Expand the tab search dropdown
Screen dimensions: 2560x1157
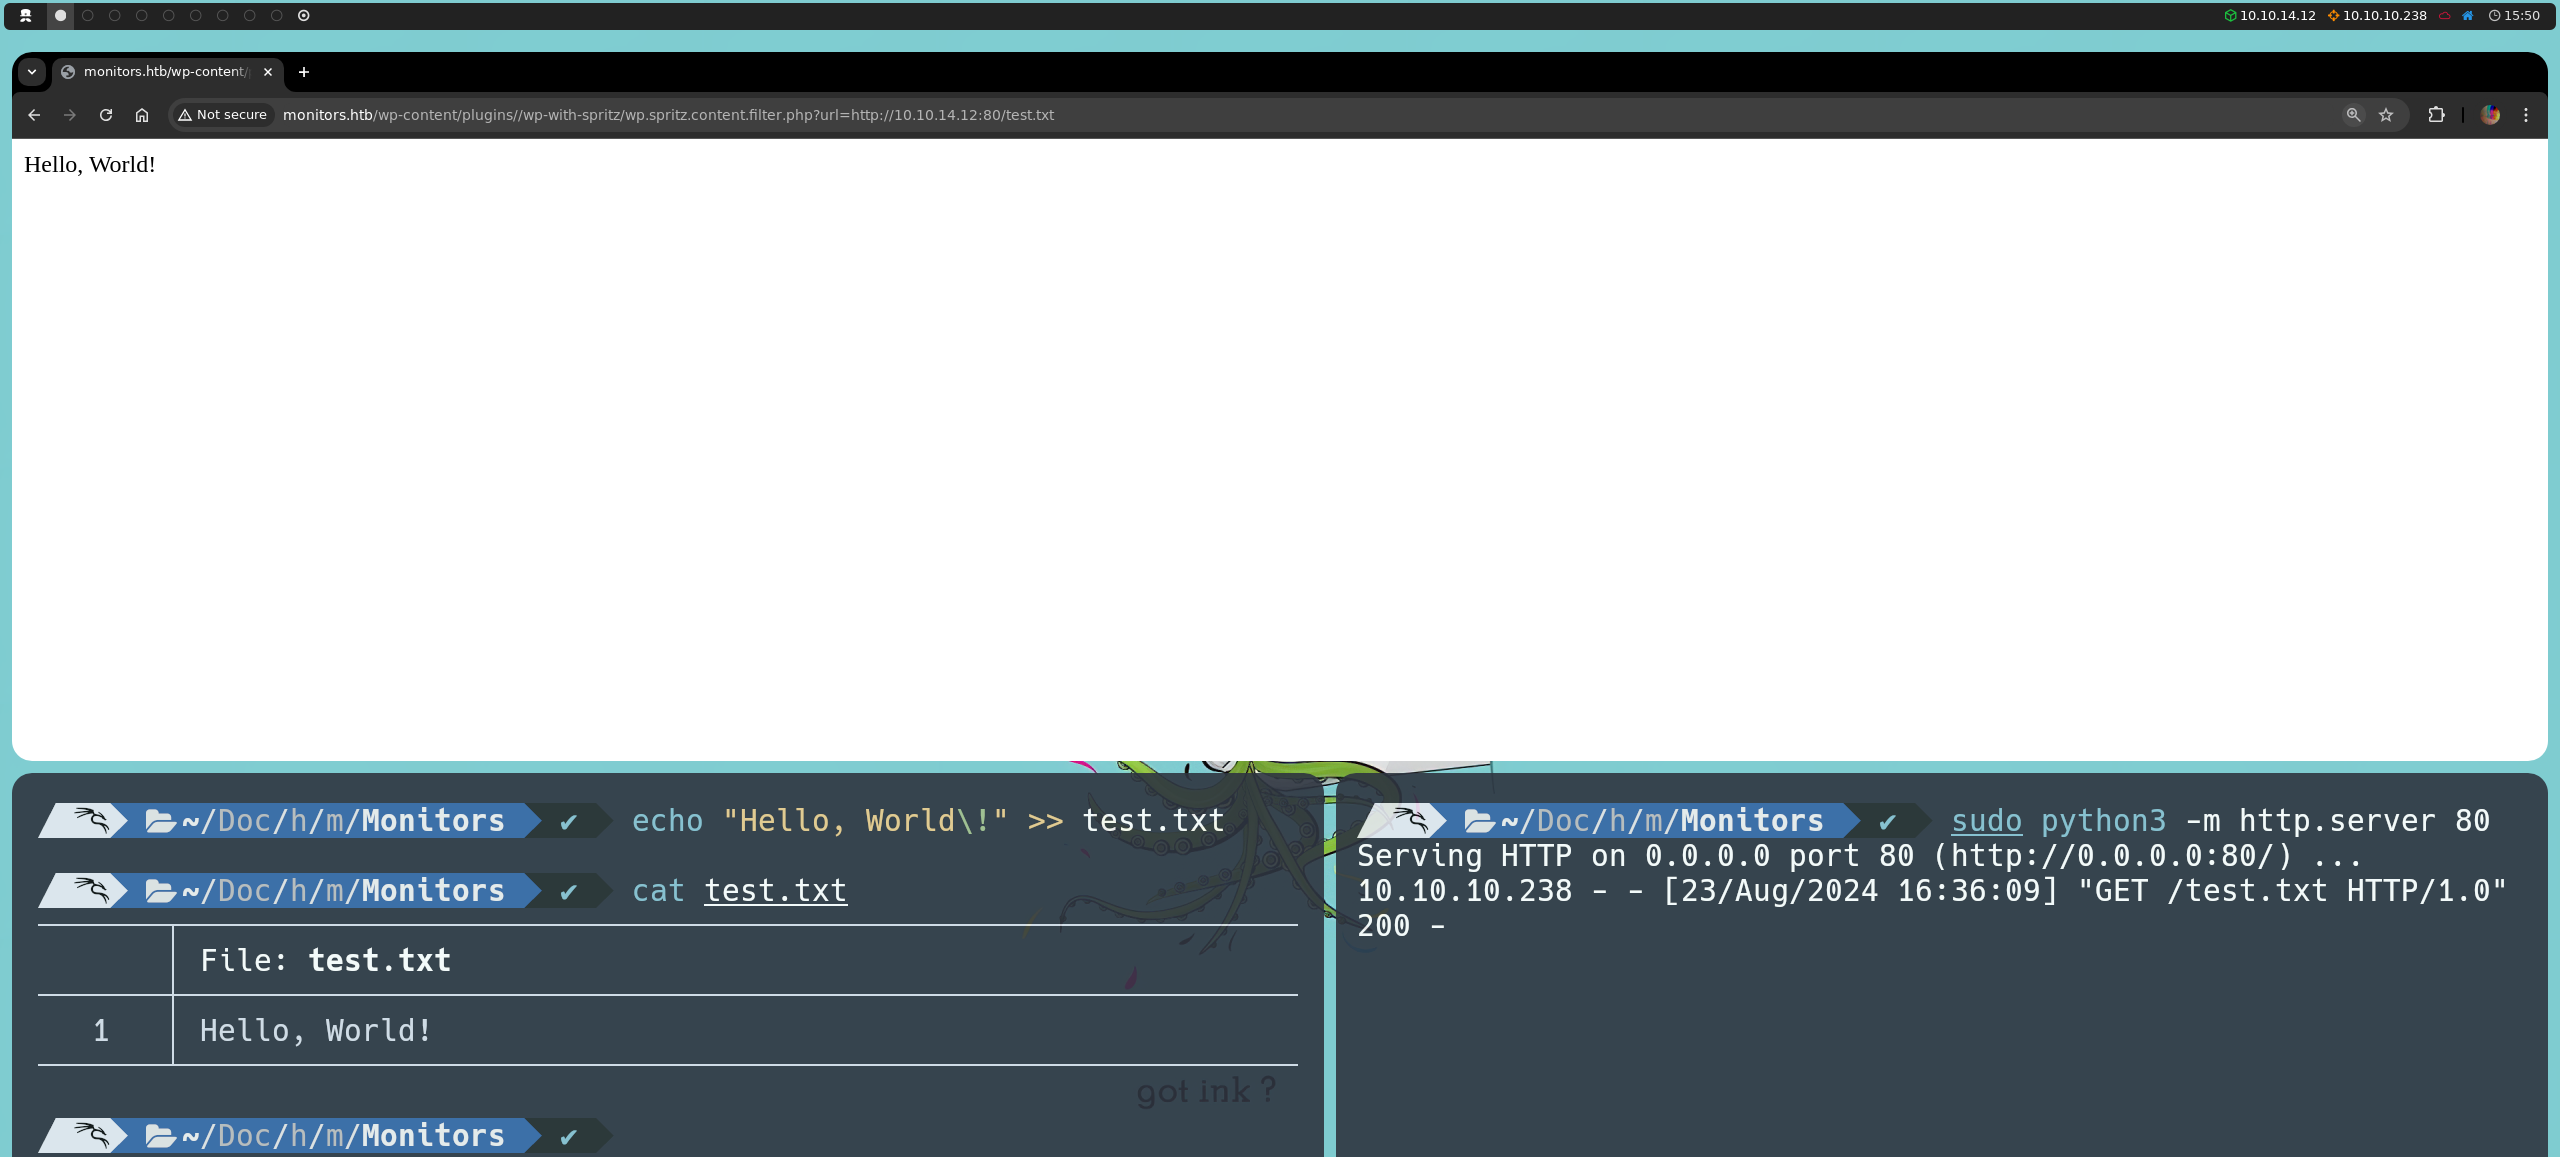pos(32,72)
